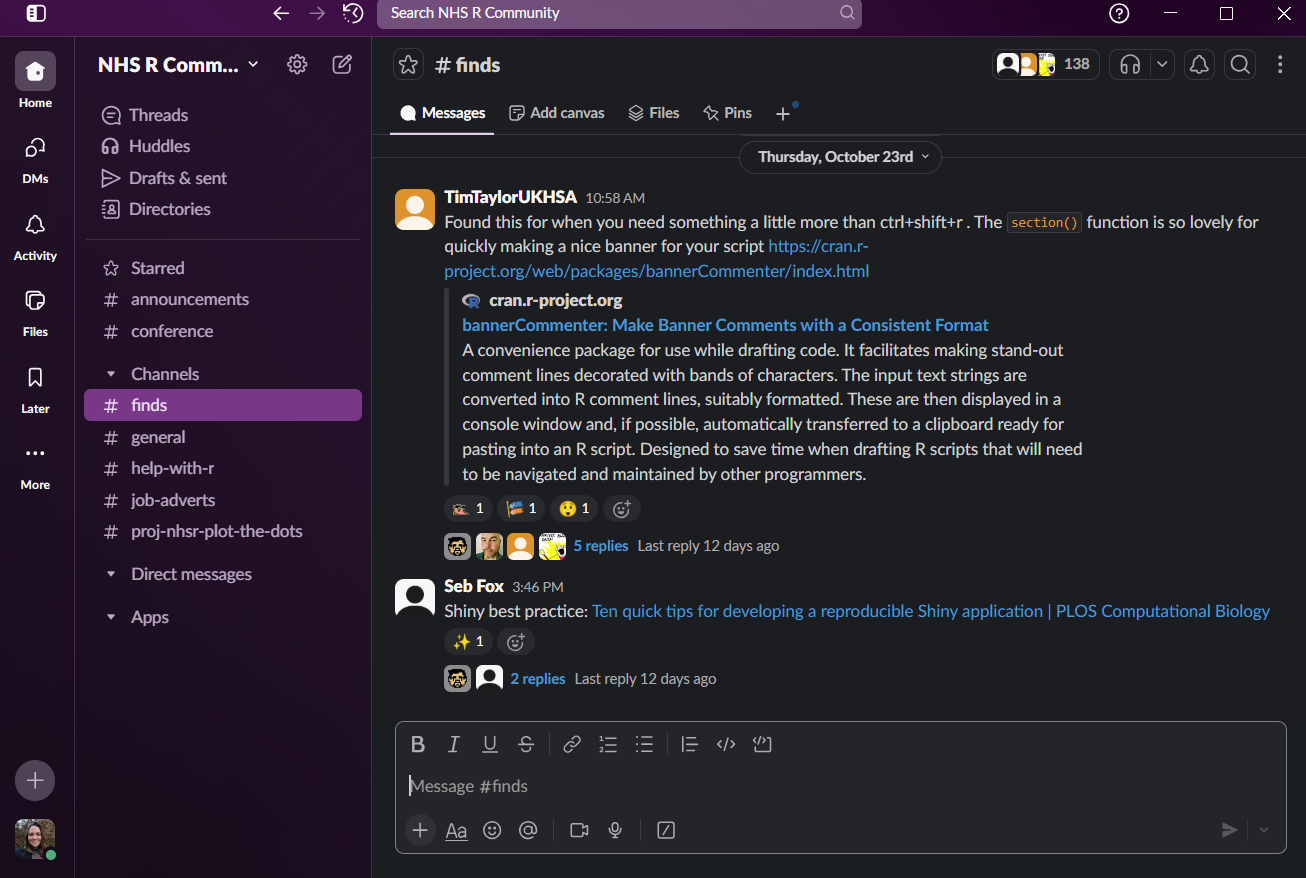Collapse the Channels section

point(111,373)
